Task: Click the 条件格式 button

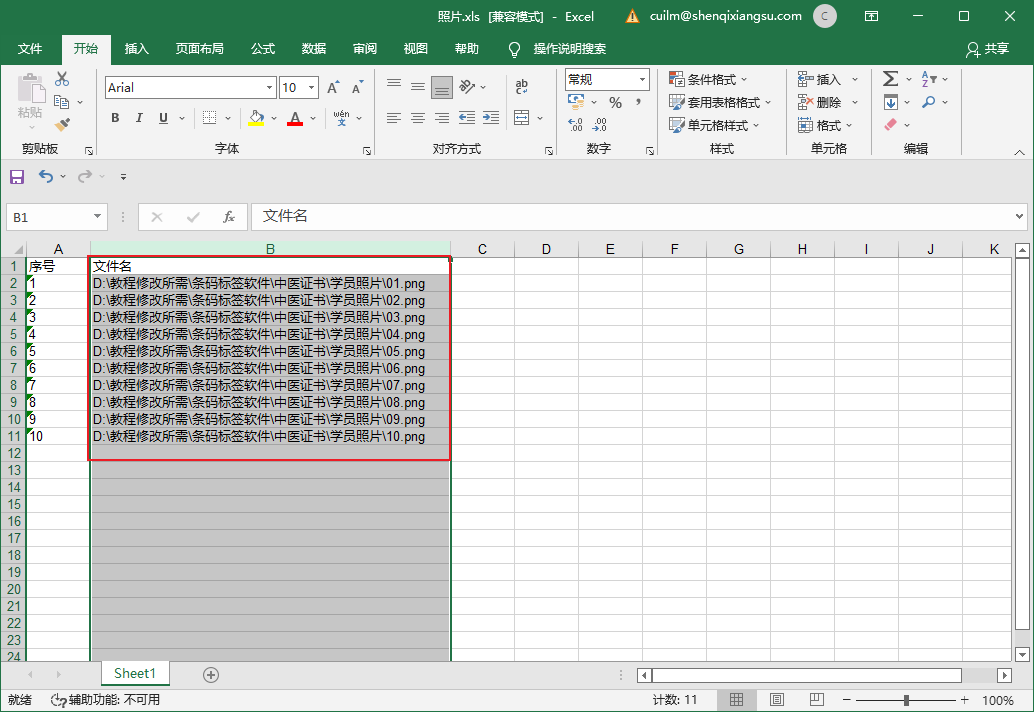Action: pyautogui.click(x=708, y=79)
